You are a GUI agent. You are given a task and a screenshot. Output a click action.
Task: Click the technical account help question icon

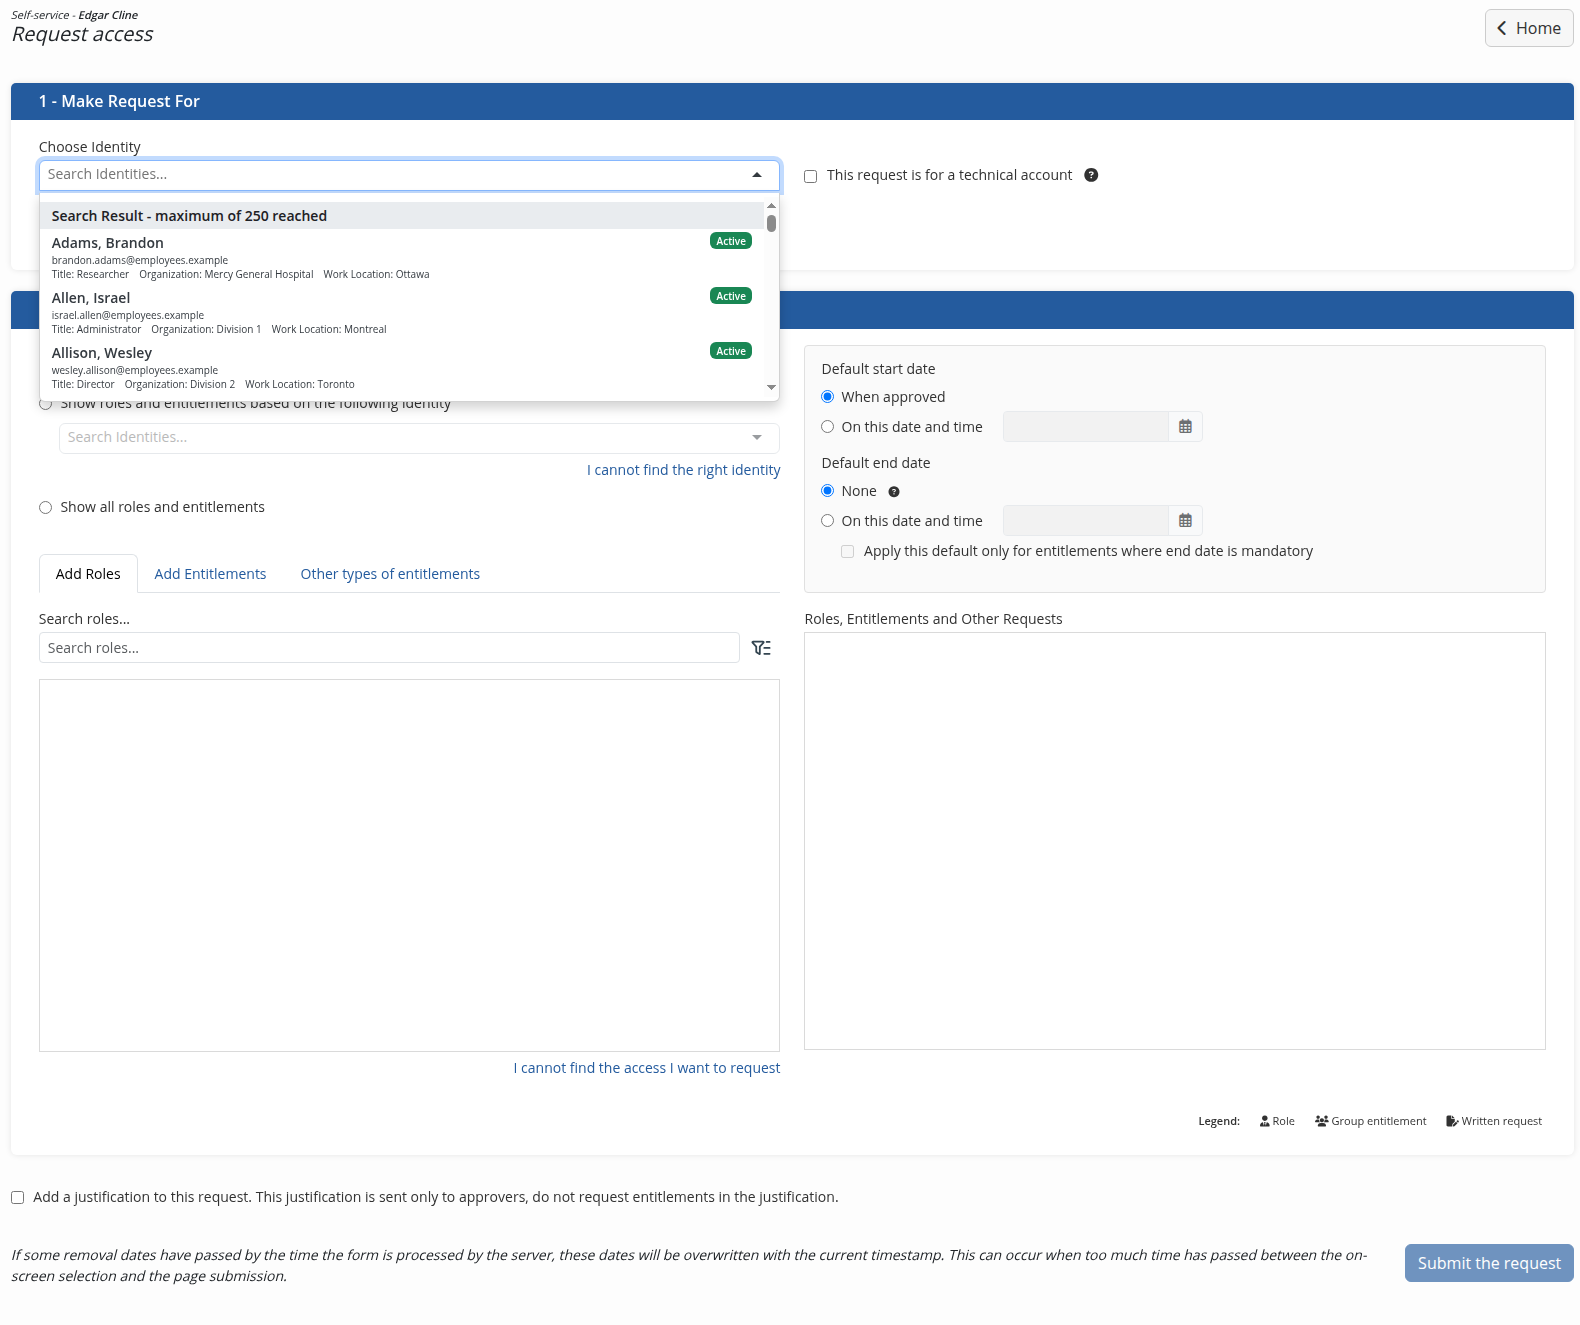pos(1091,175)
